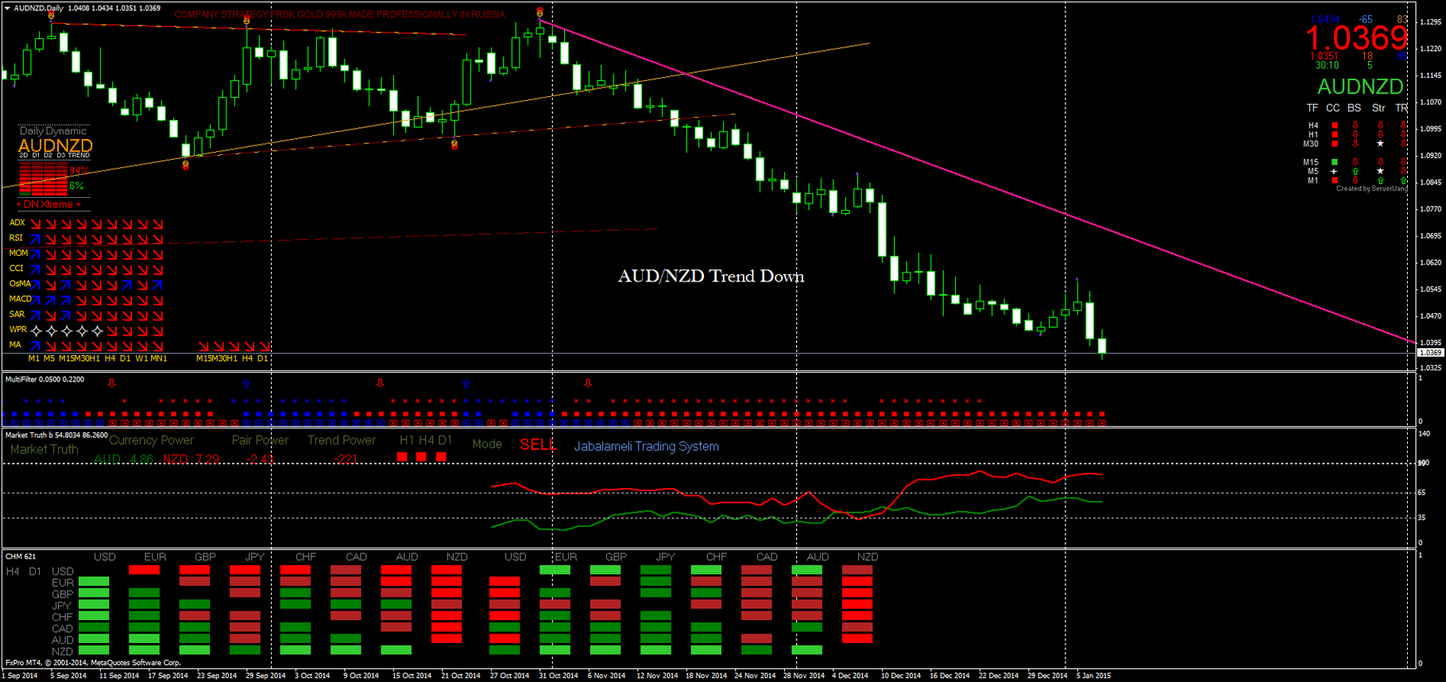Click the H4 row CC red square

[x=1335, y=125]
